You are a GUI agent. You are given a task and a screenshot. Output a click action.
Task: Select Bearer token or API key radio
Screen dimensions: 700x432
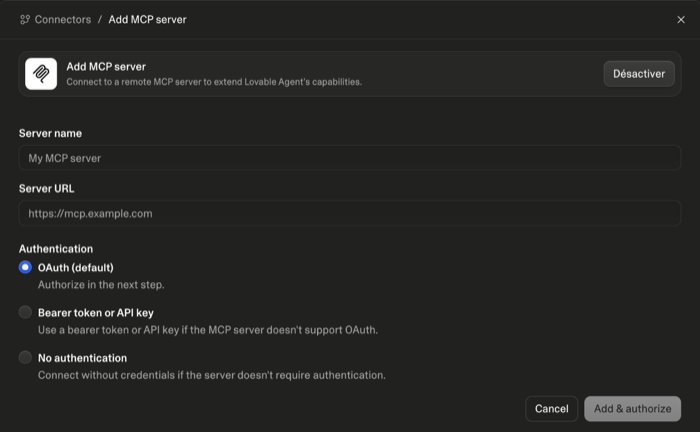(x=25, y=312)
